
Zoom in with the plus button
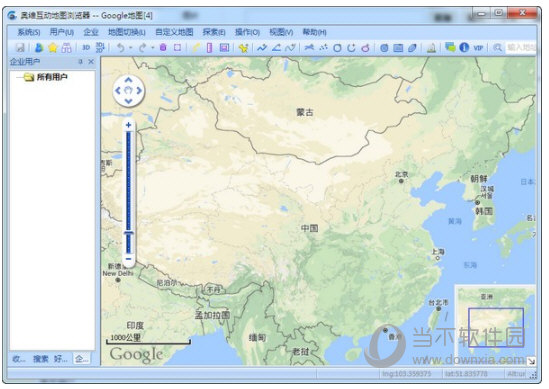[x=128, y=125]
